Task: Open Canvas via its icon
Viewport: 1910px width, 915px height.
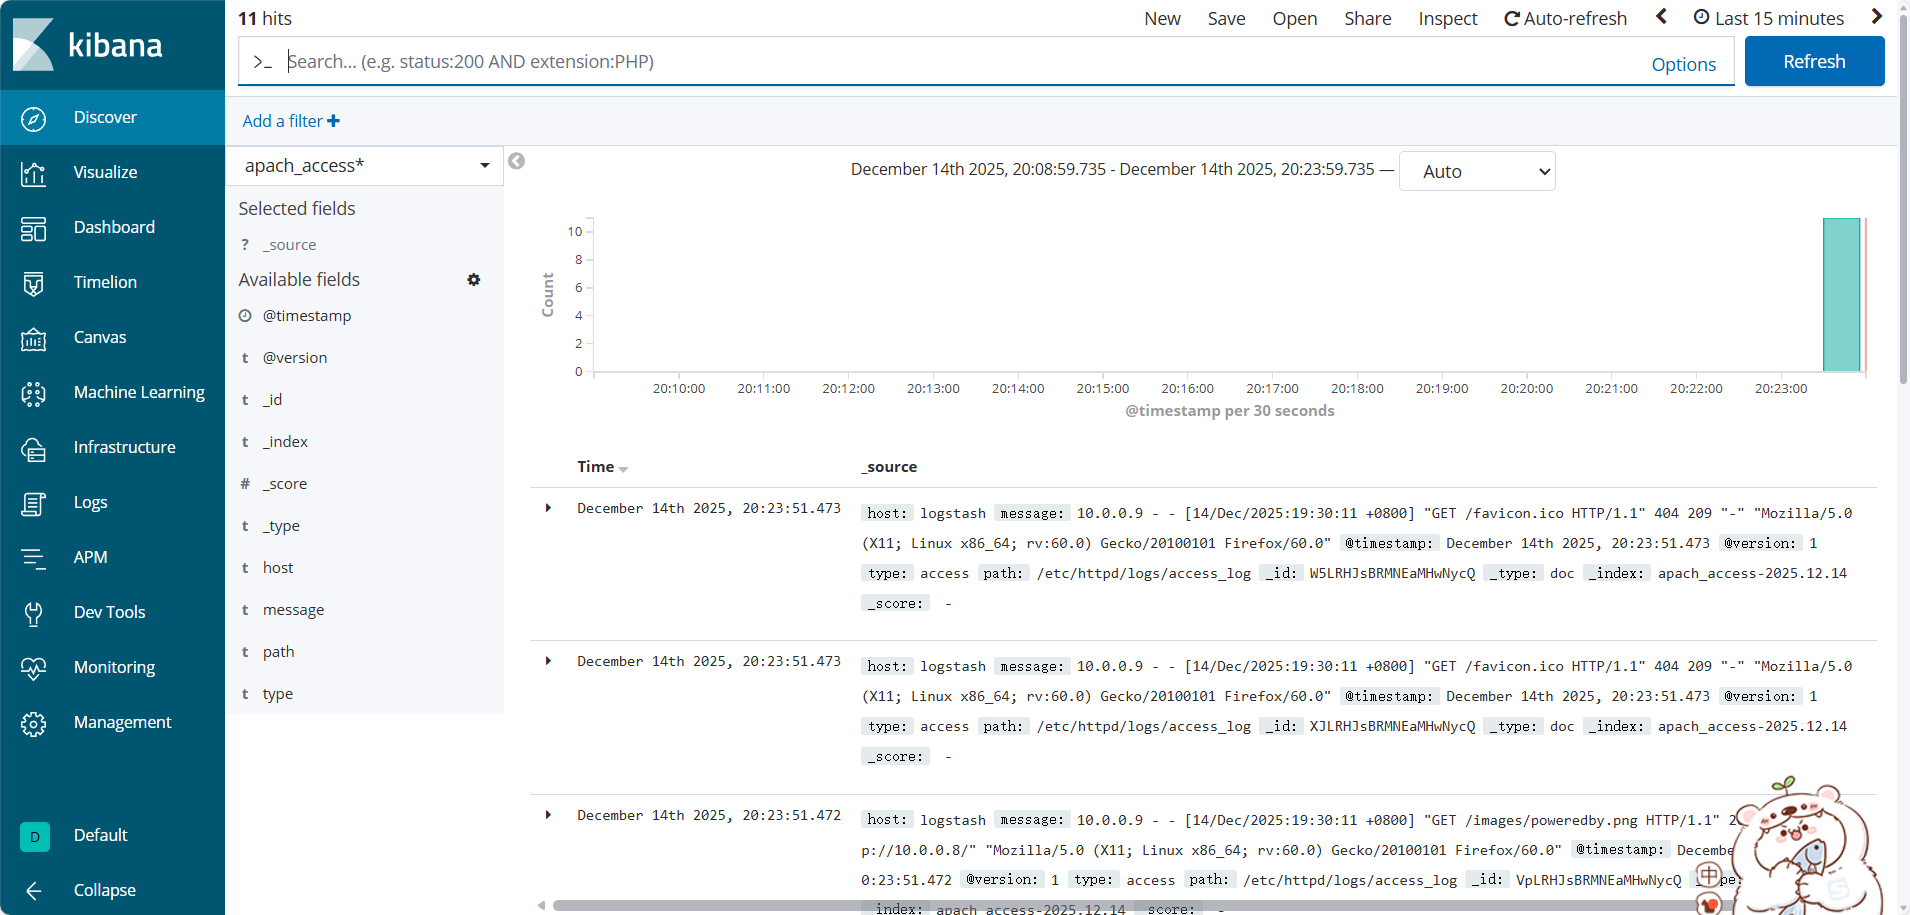Action: pos(33,339)
